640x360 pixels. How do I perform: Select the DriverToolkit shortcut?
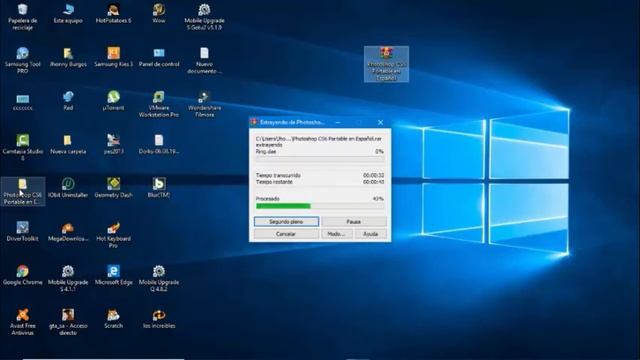[x=22, y=231]
